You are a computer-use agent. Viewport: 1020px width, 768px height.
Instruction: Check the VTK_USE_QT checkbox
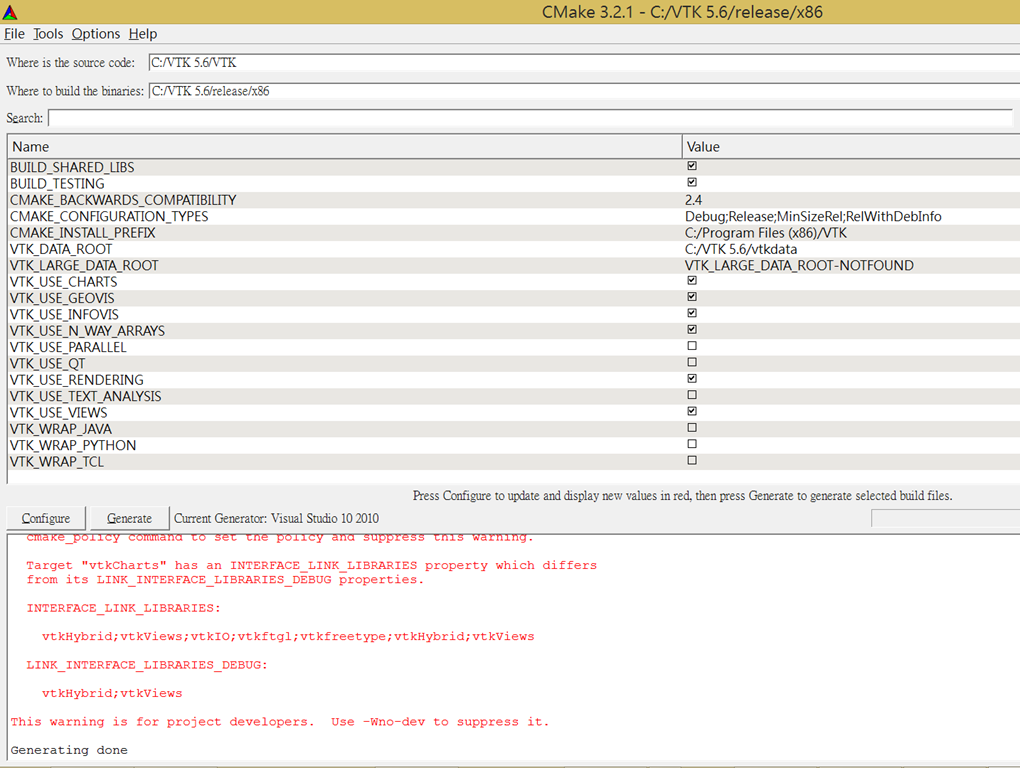click(x=692, y=362)
